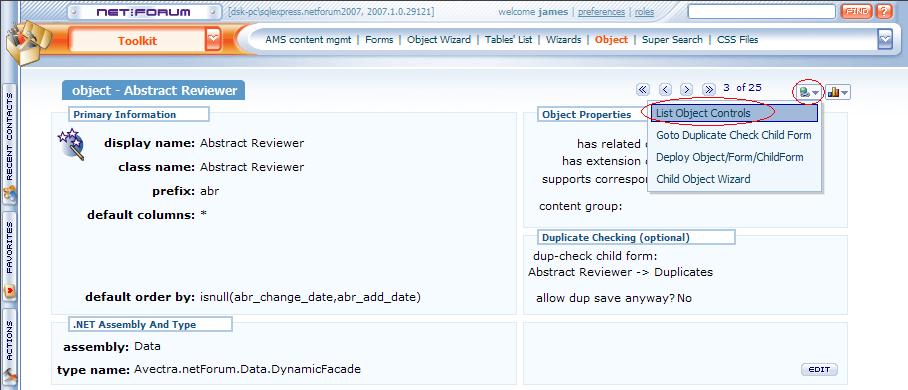908x390 pixels.
Task: Open the Tables' List menu item
Action: [508, 40]
